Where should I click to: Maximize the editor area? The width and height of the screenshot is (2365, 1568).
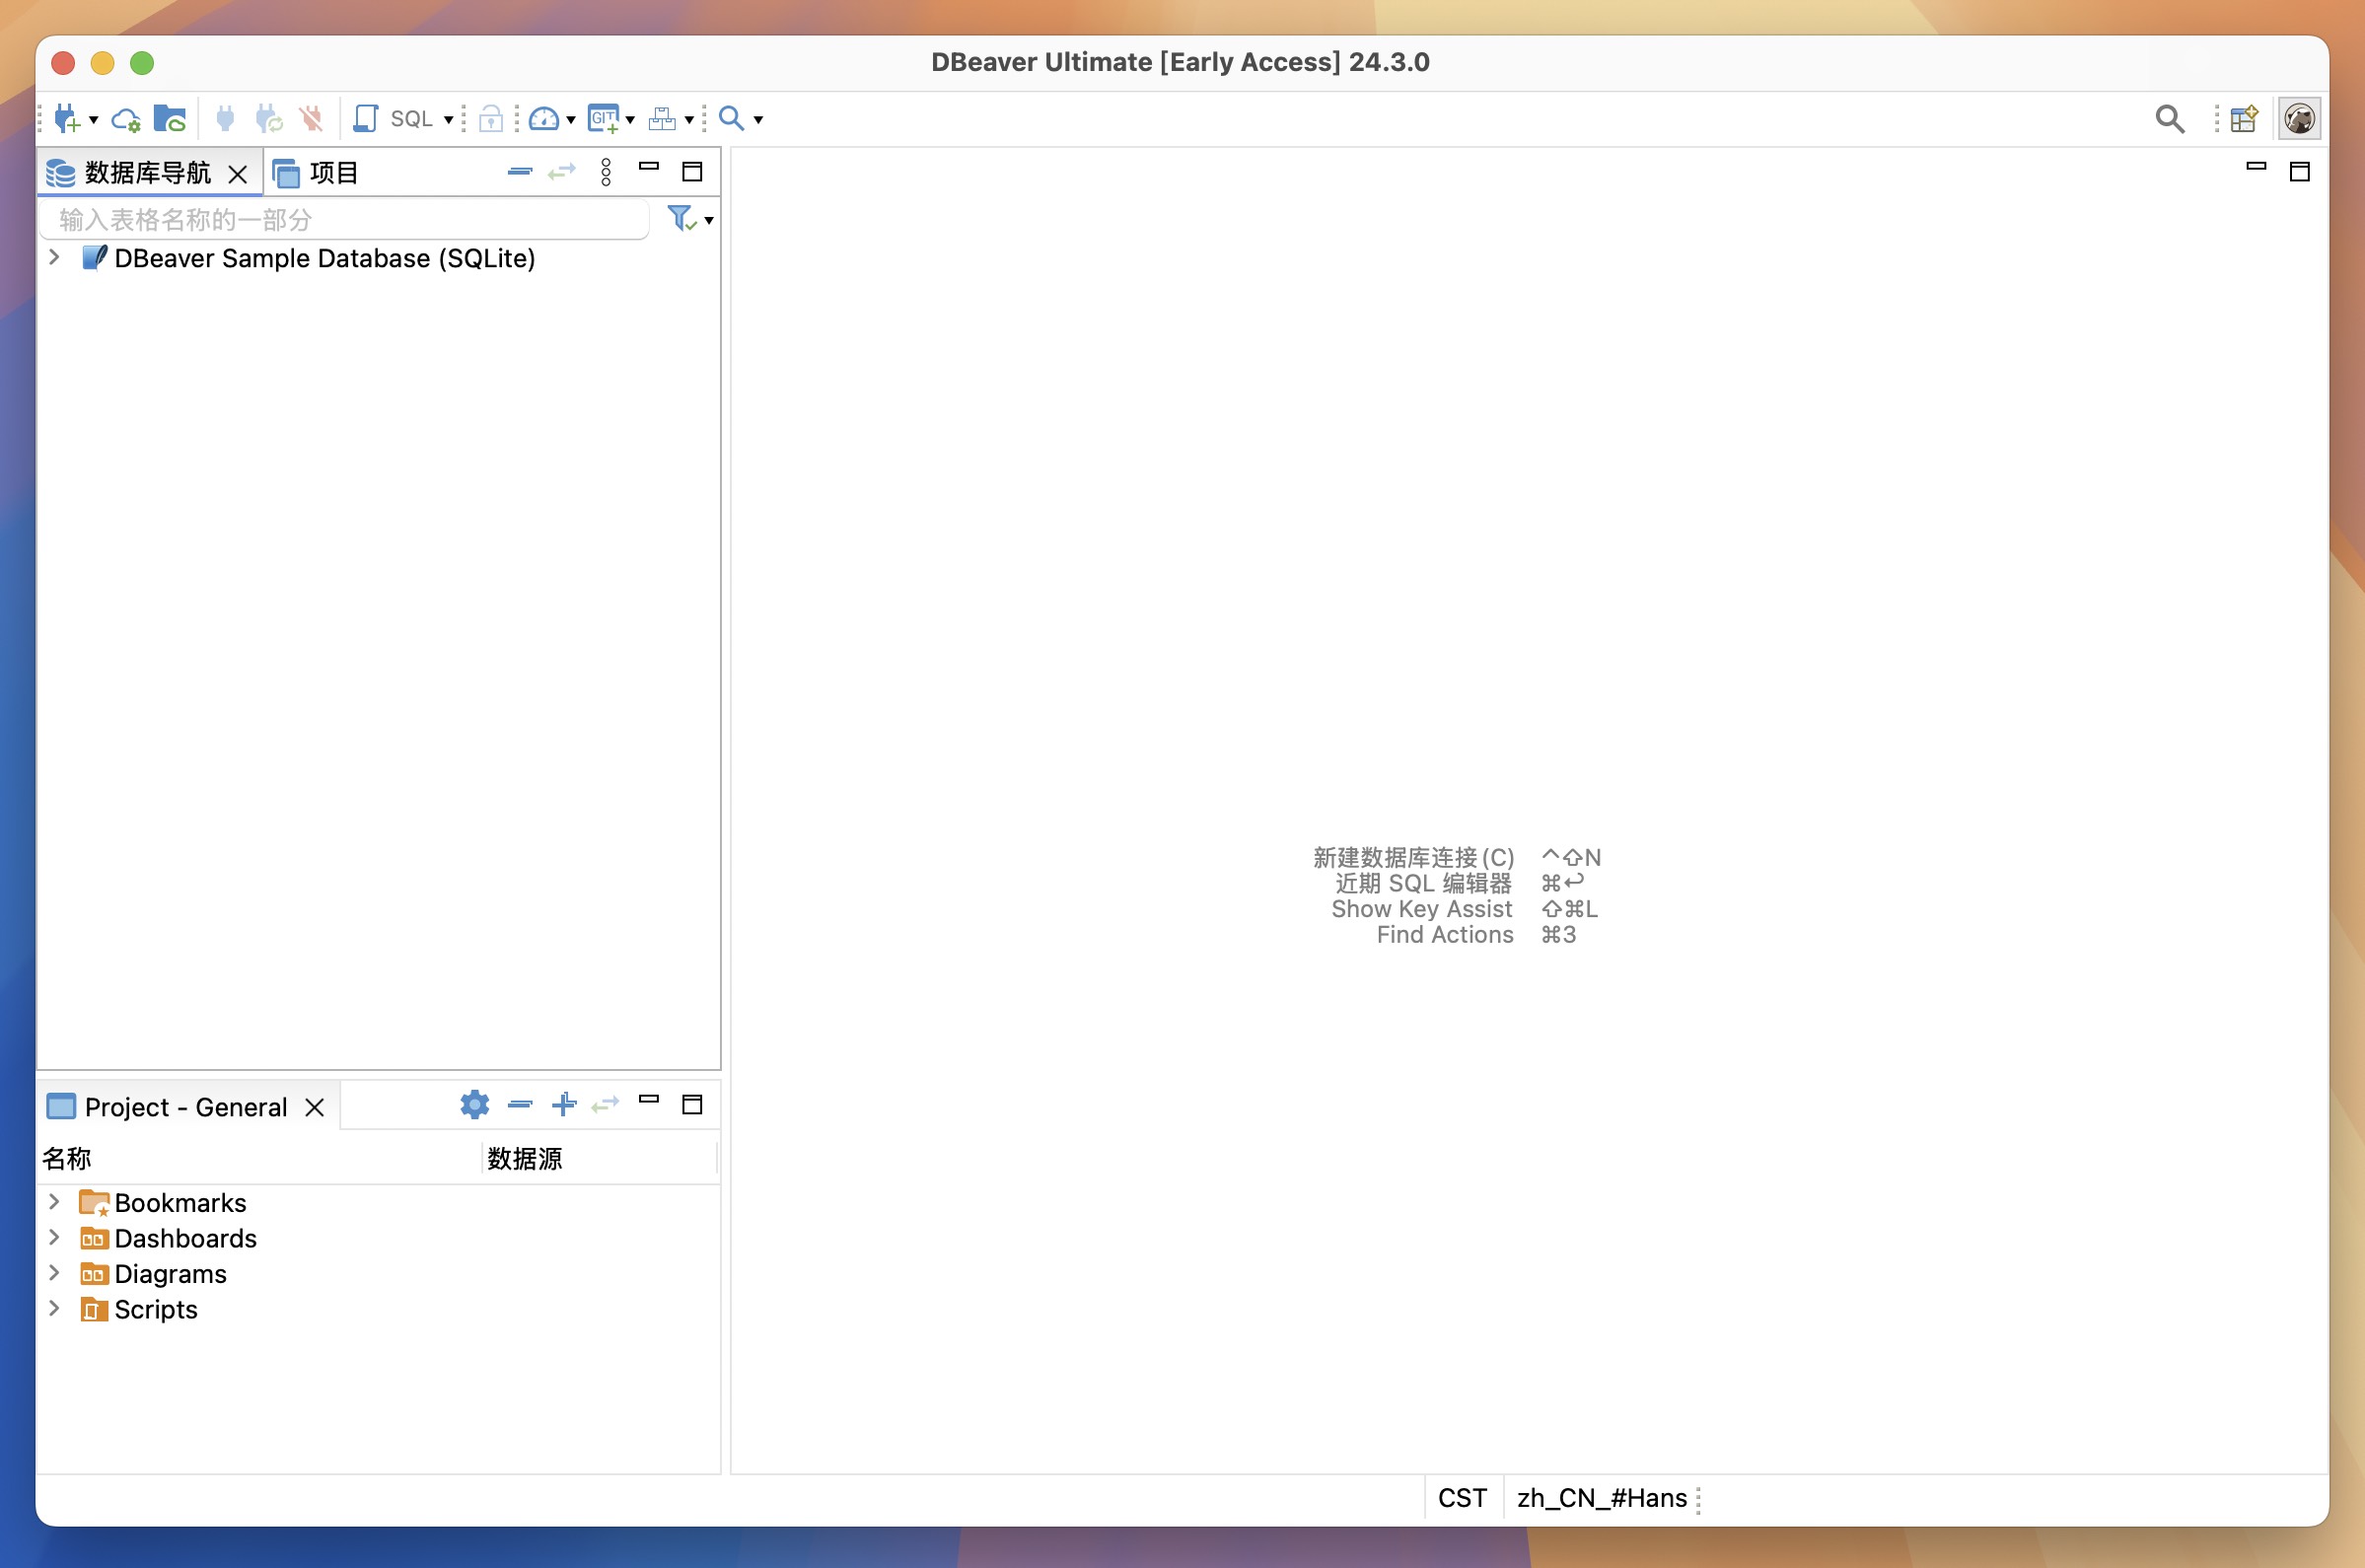2299,172
